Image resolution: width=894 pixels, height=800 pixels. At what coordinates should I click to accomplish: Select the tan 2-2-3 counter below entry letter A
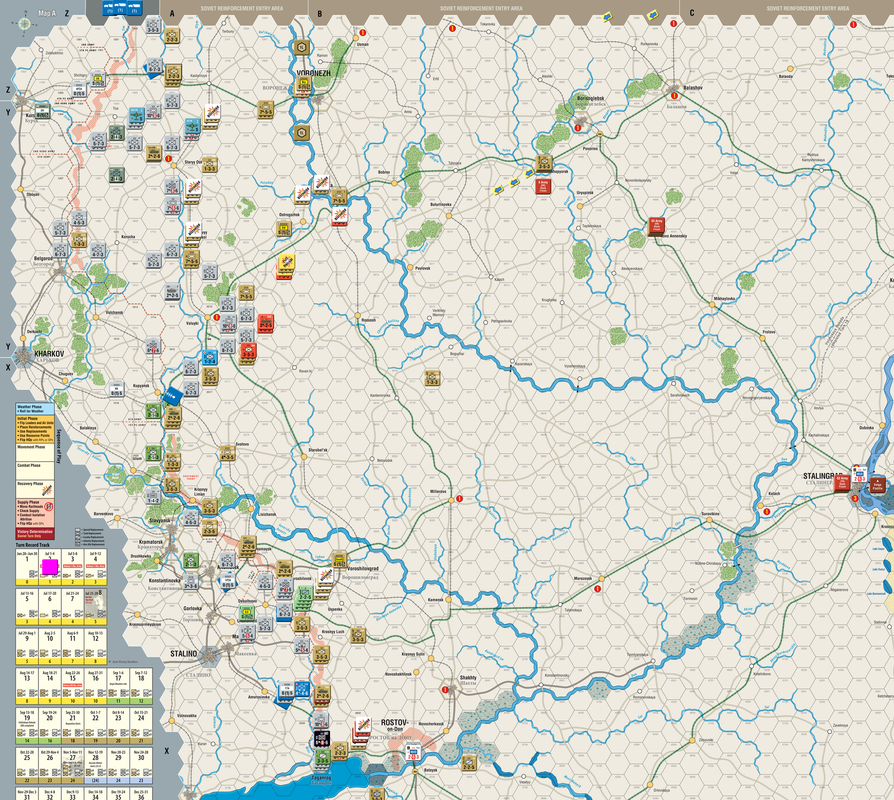pos(172,36)
